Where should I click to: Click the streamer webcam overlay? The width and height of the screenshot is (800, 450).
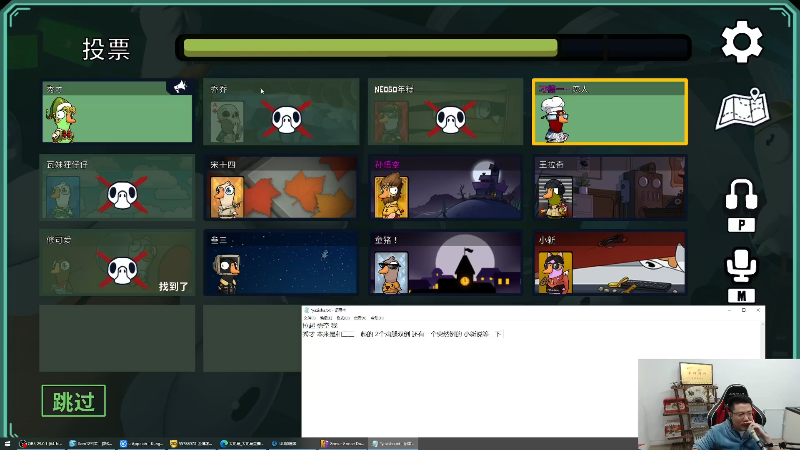tap(719, 404)
